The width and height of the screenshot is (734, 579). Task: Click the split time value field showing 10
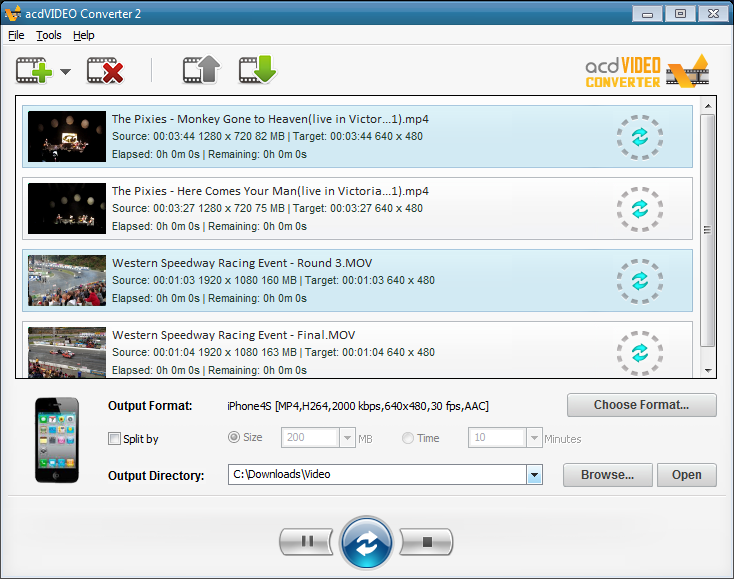(497, 438)
